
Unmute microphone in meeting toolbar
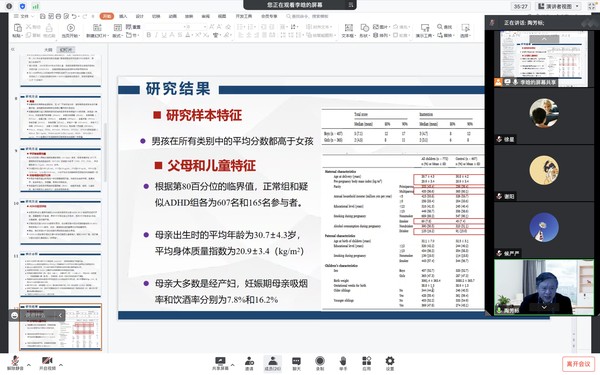(15, 363)
